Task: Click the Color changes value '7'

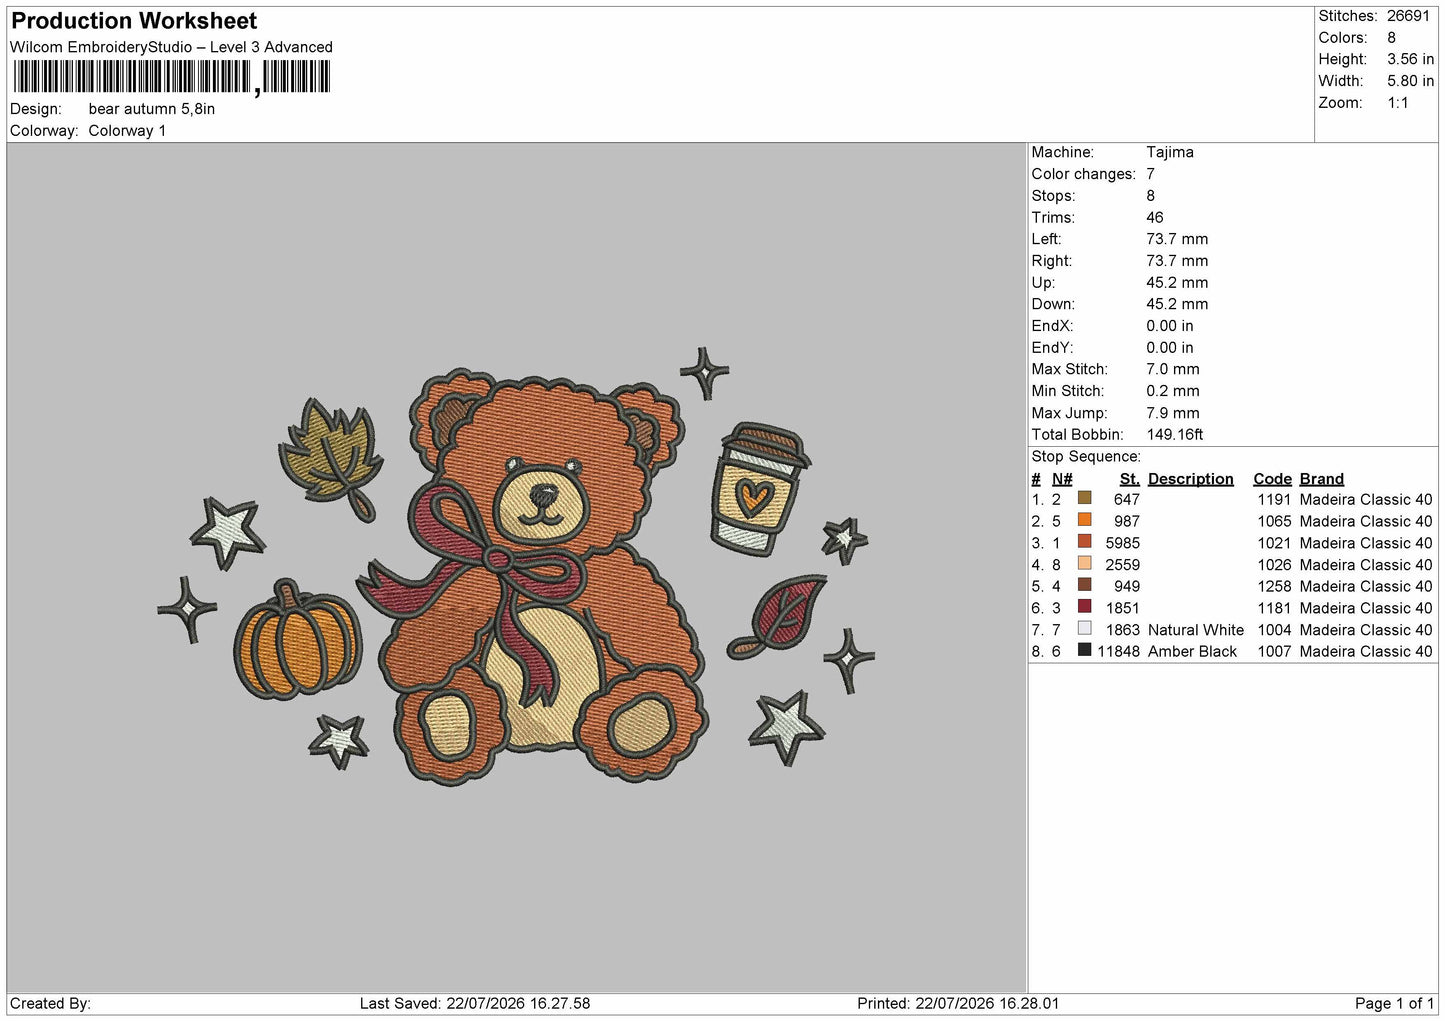Action: pos(1150,174)
